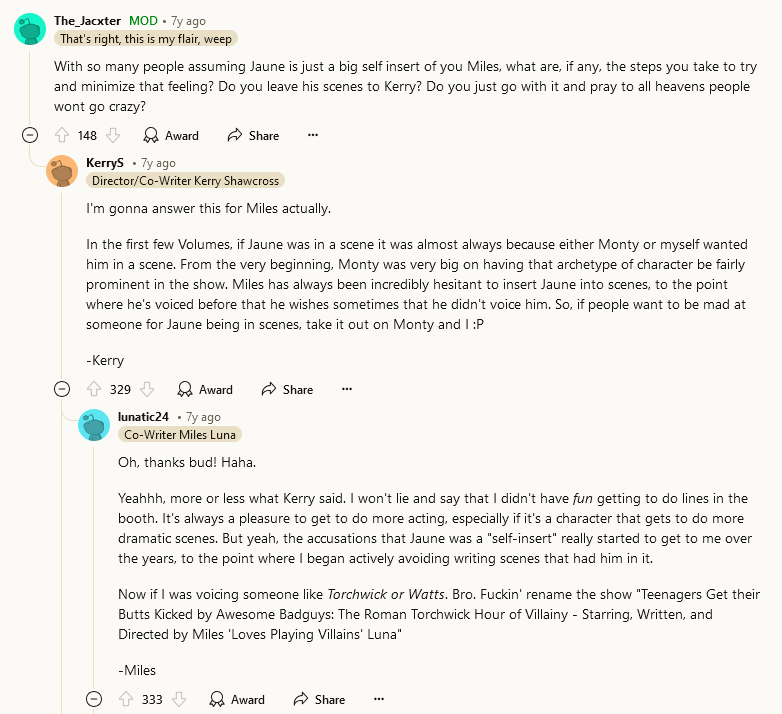Downvote lunatic24's reply

pos(179,699)
